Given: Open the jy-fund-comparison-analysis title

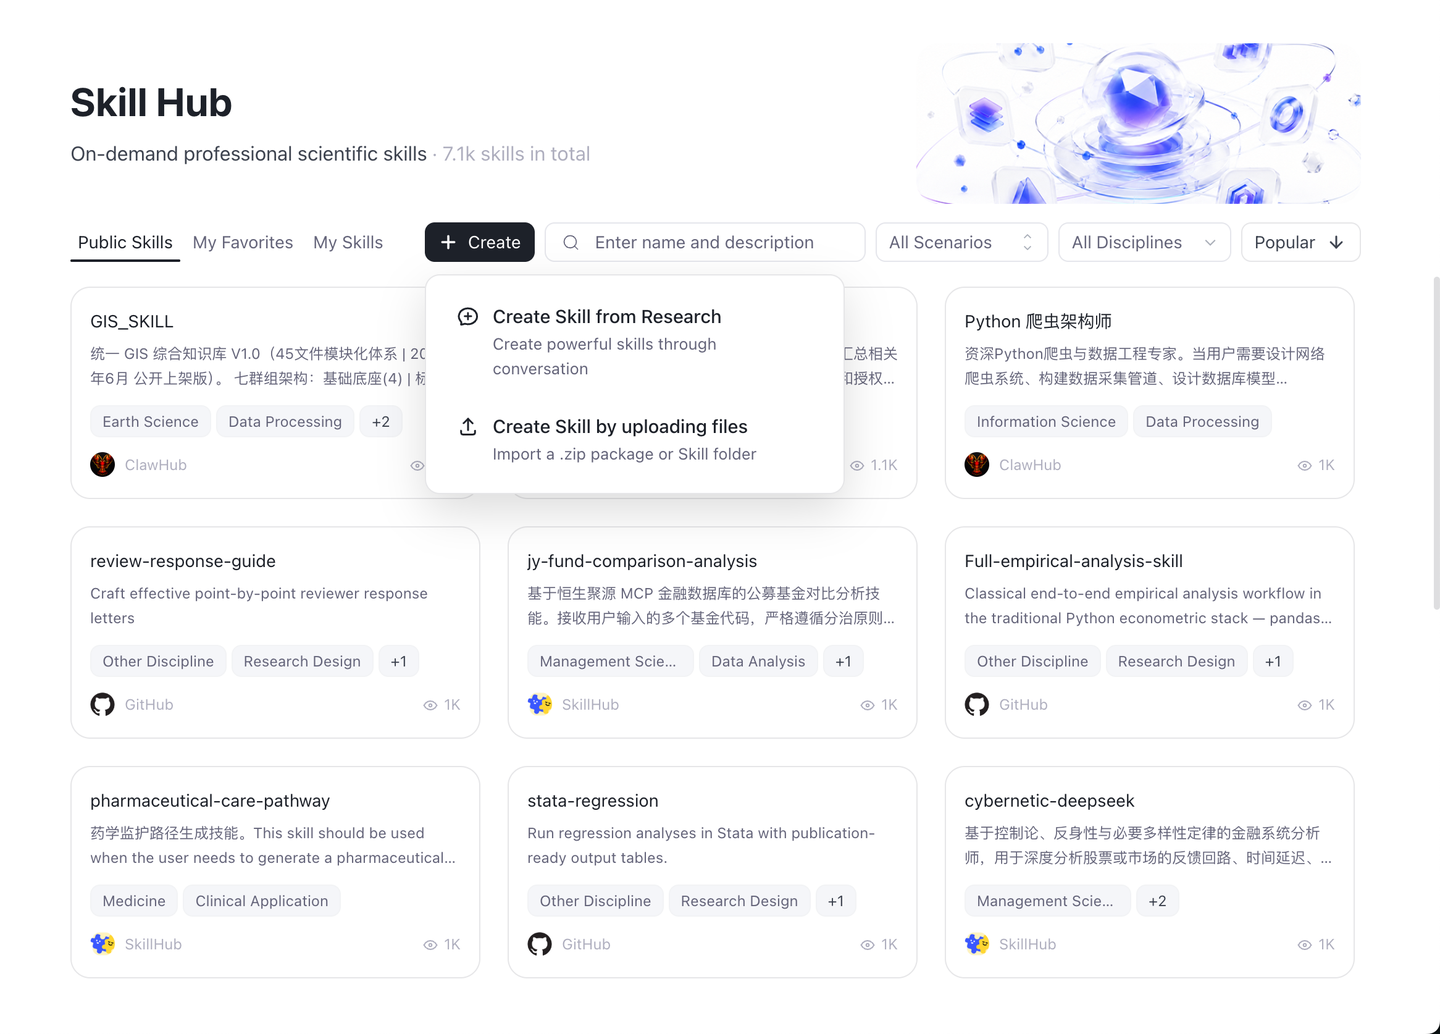Looking at the screenshot, I should (642, 561).
